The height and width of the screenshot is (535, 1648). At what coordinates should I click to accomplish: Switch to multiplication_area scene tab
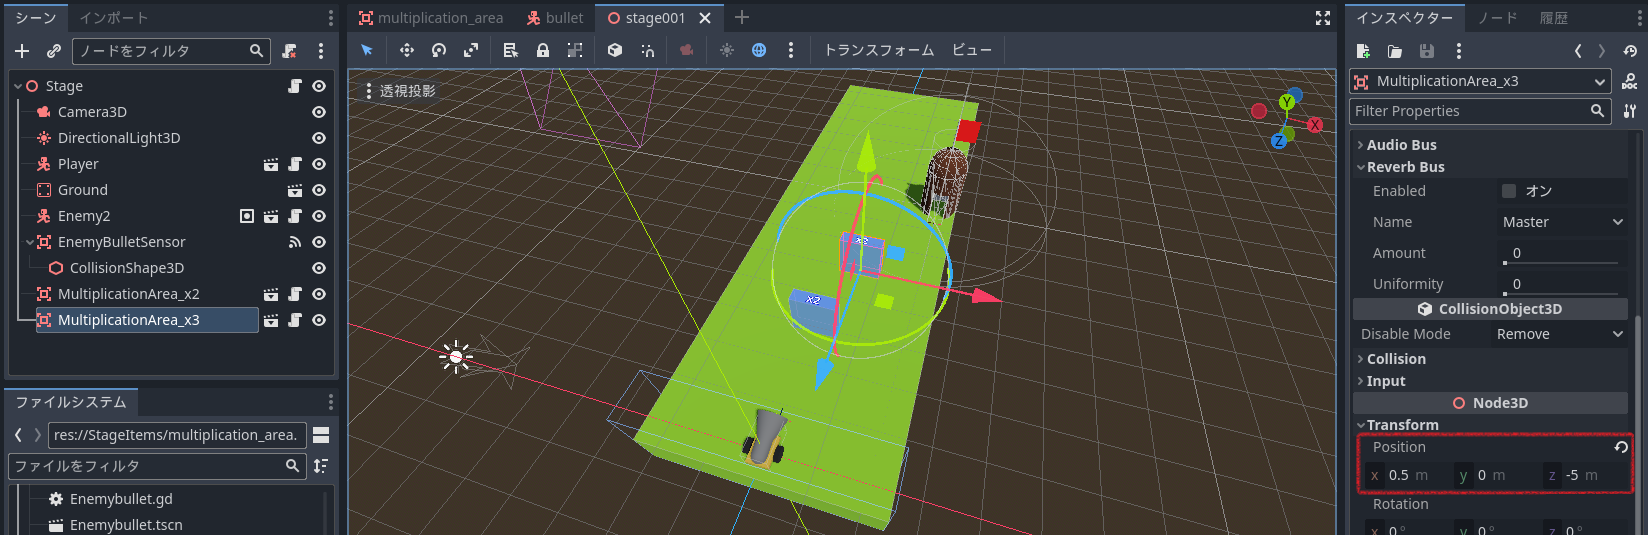[430, 18]
